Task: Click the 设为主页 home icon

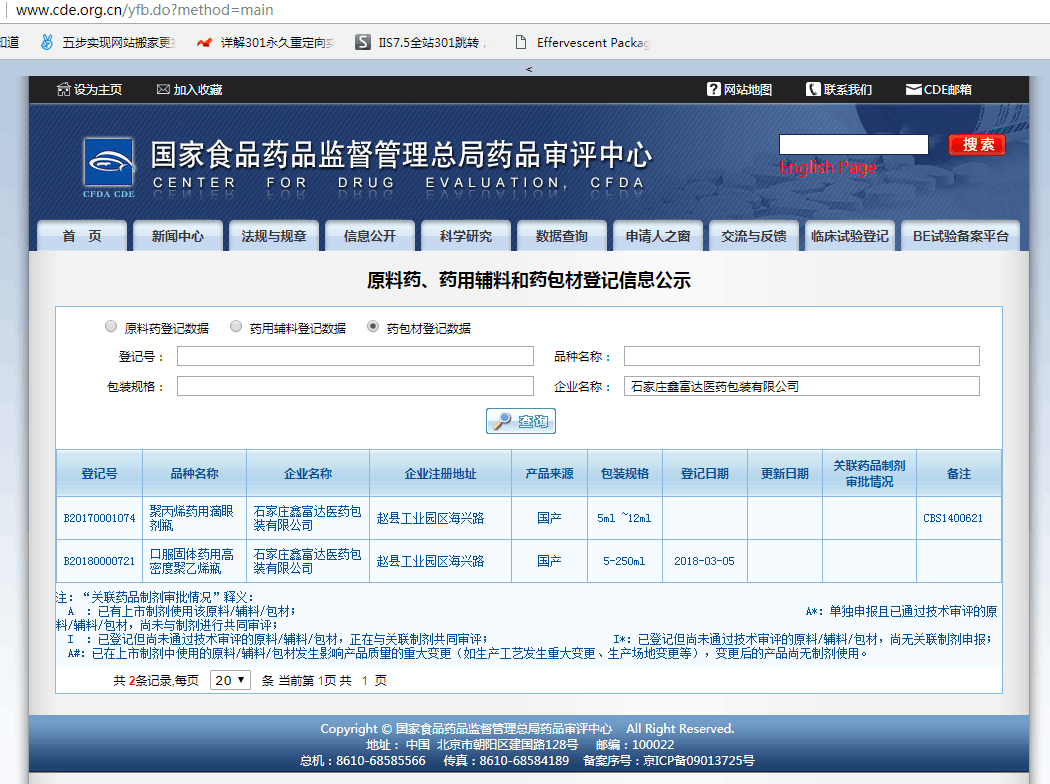Action: click(x=64, y=90)
